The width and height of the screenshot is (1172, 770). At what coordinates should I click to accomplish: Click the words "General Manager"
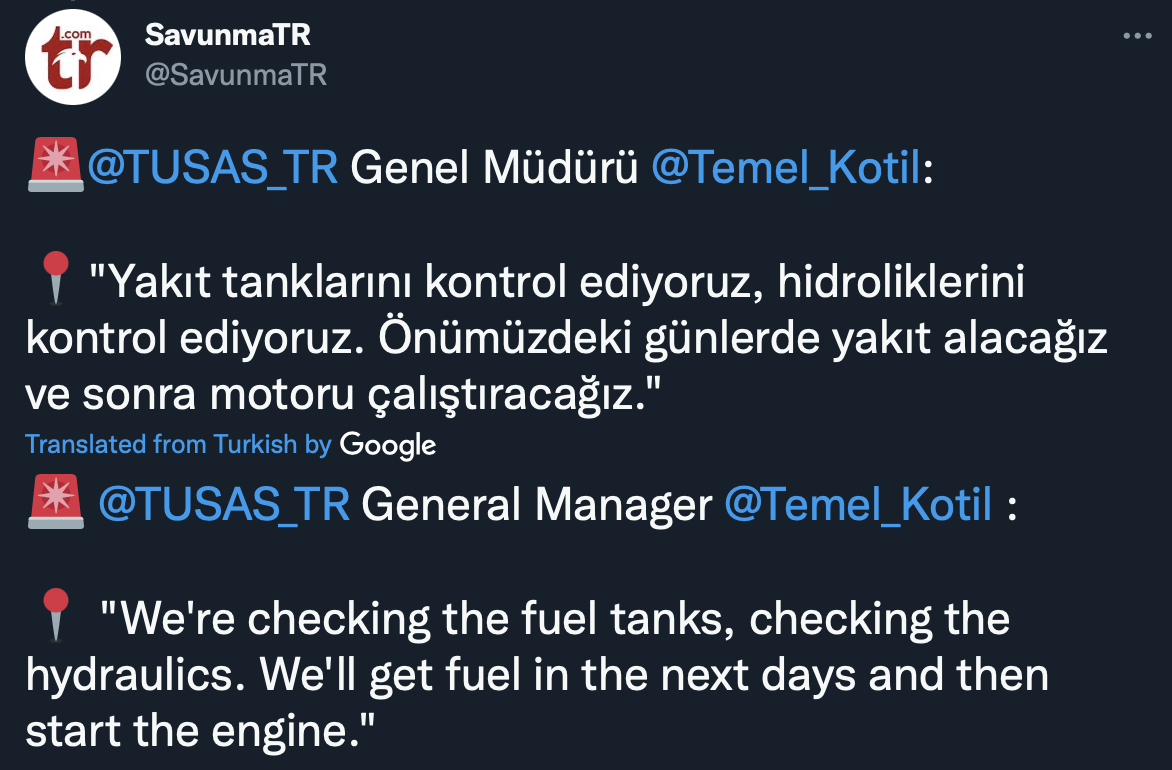536,504
